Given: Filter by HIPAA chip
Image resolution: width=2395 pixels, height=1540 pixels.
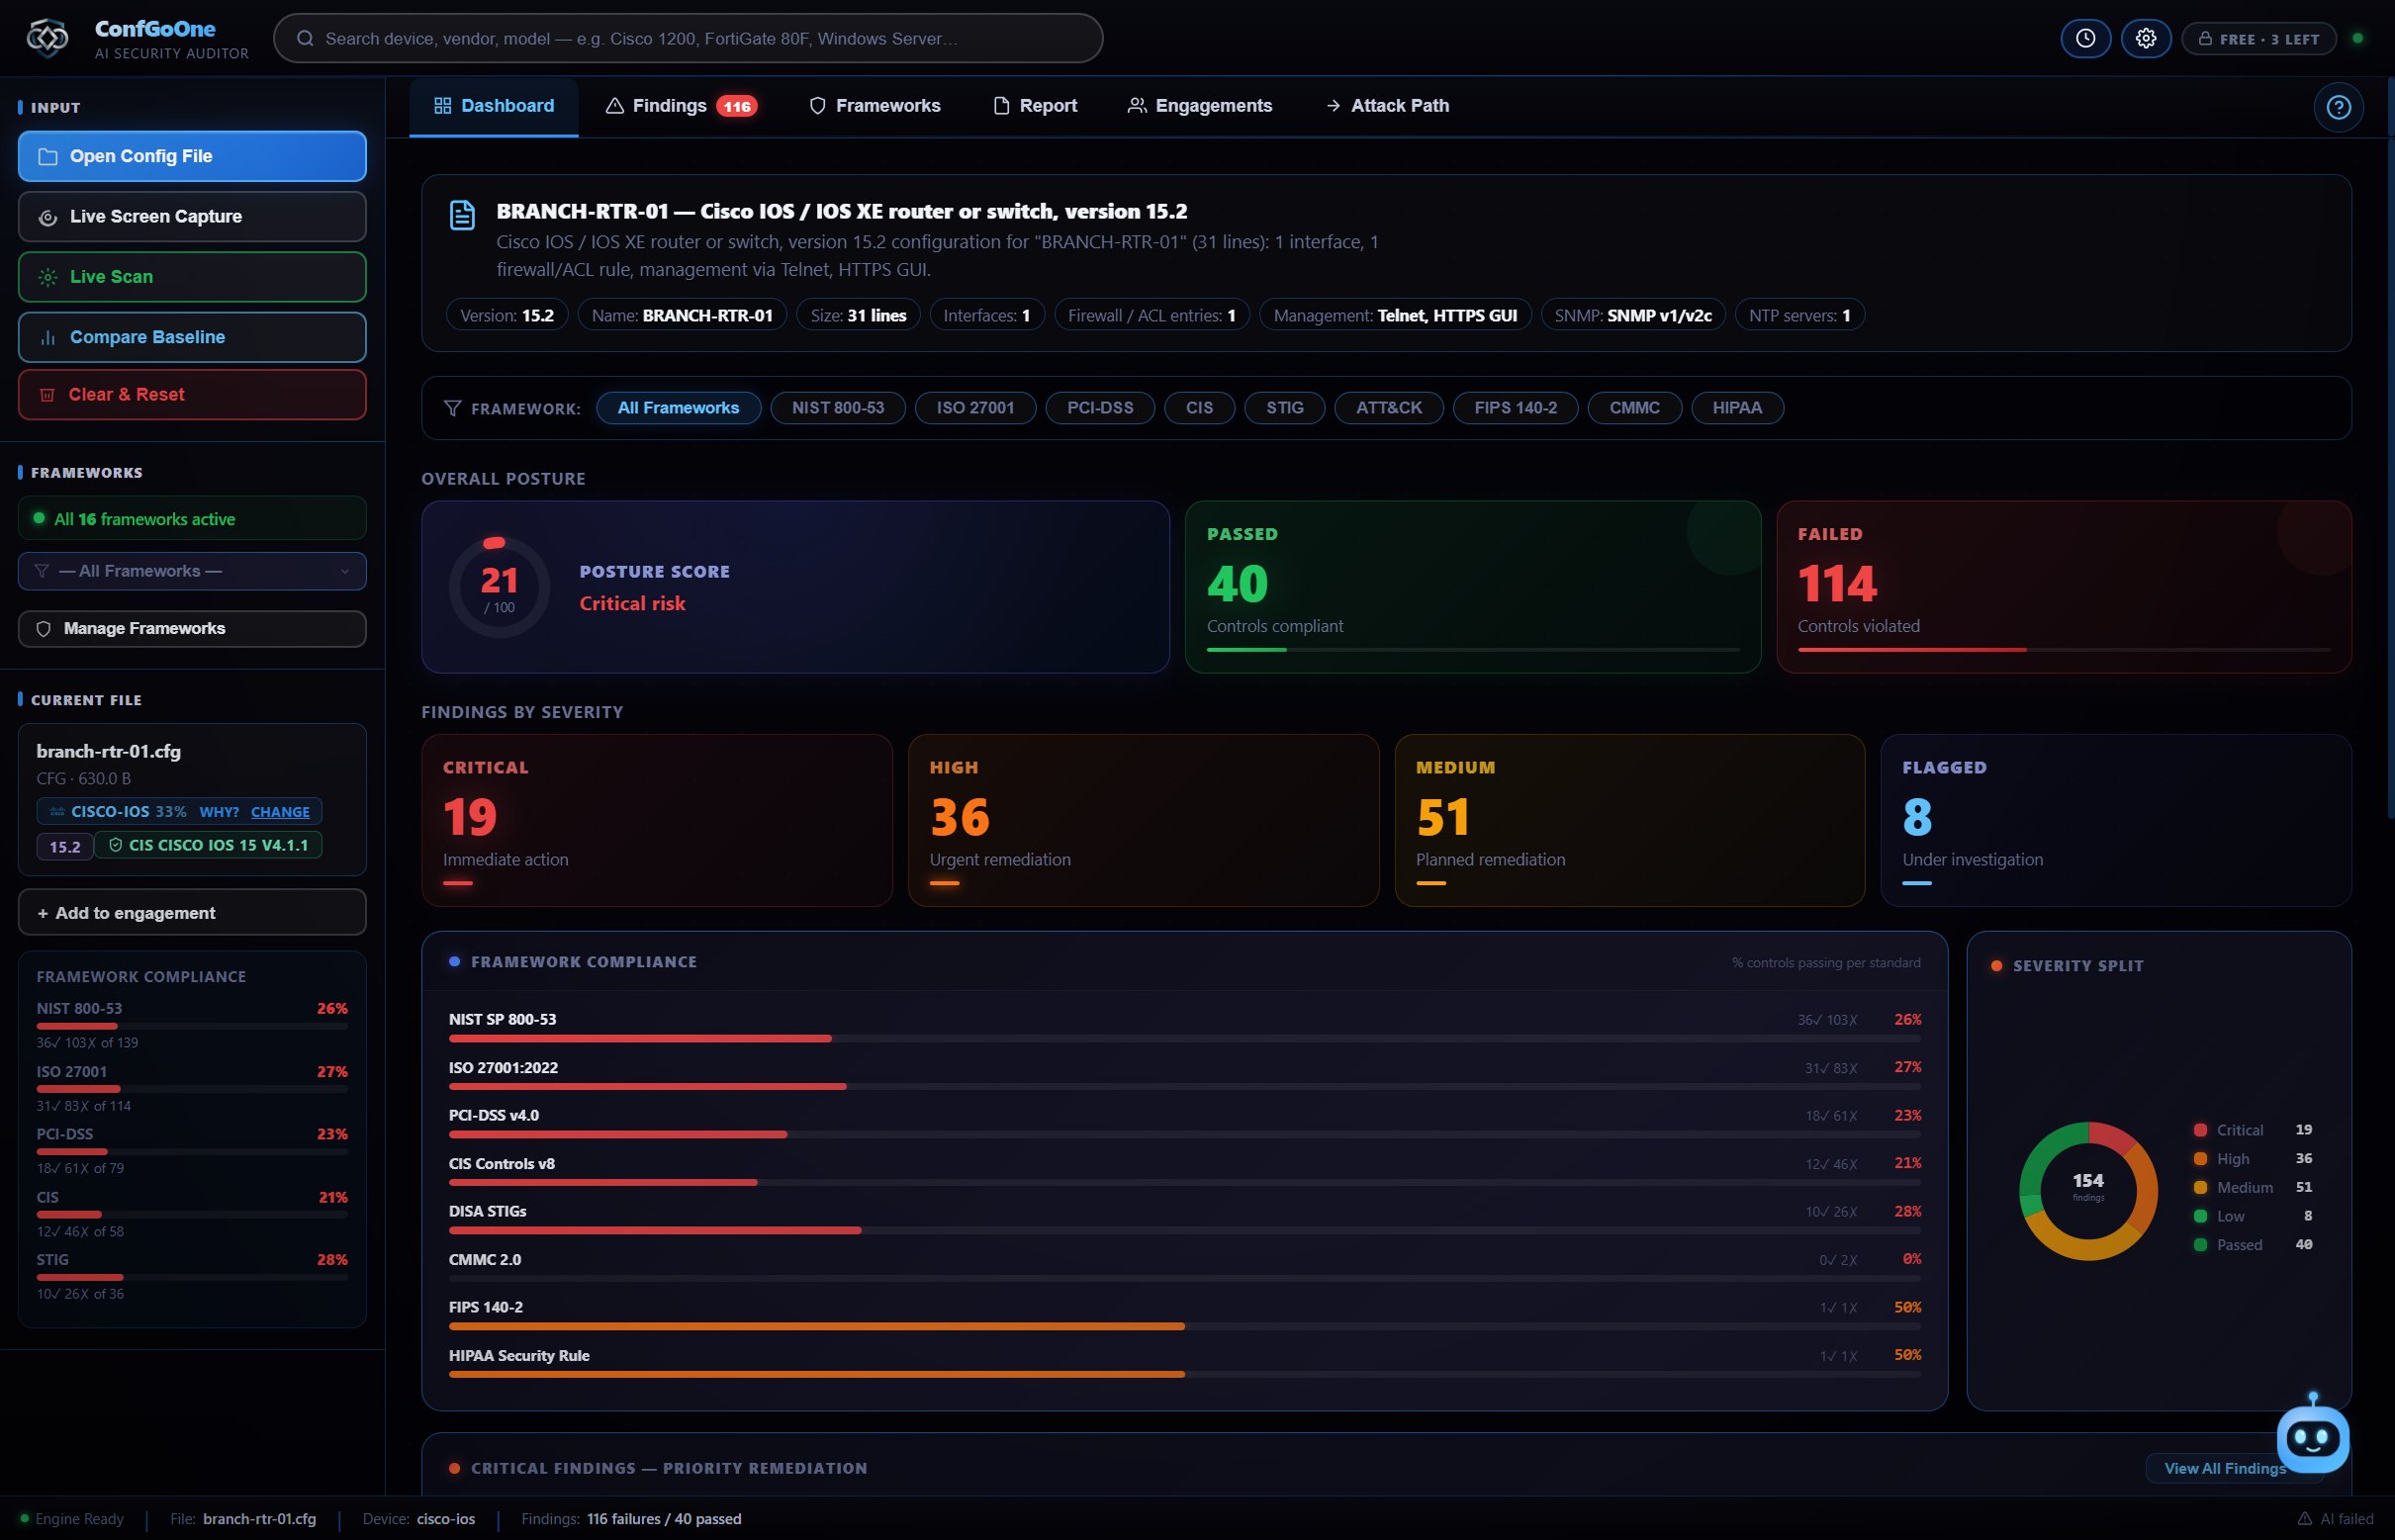Looking at the screenshot, I should [1737, 408].
